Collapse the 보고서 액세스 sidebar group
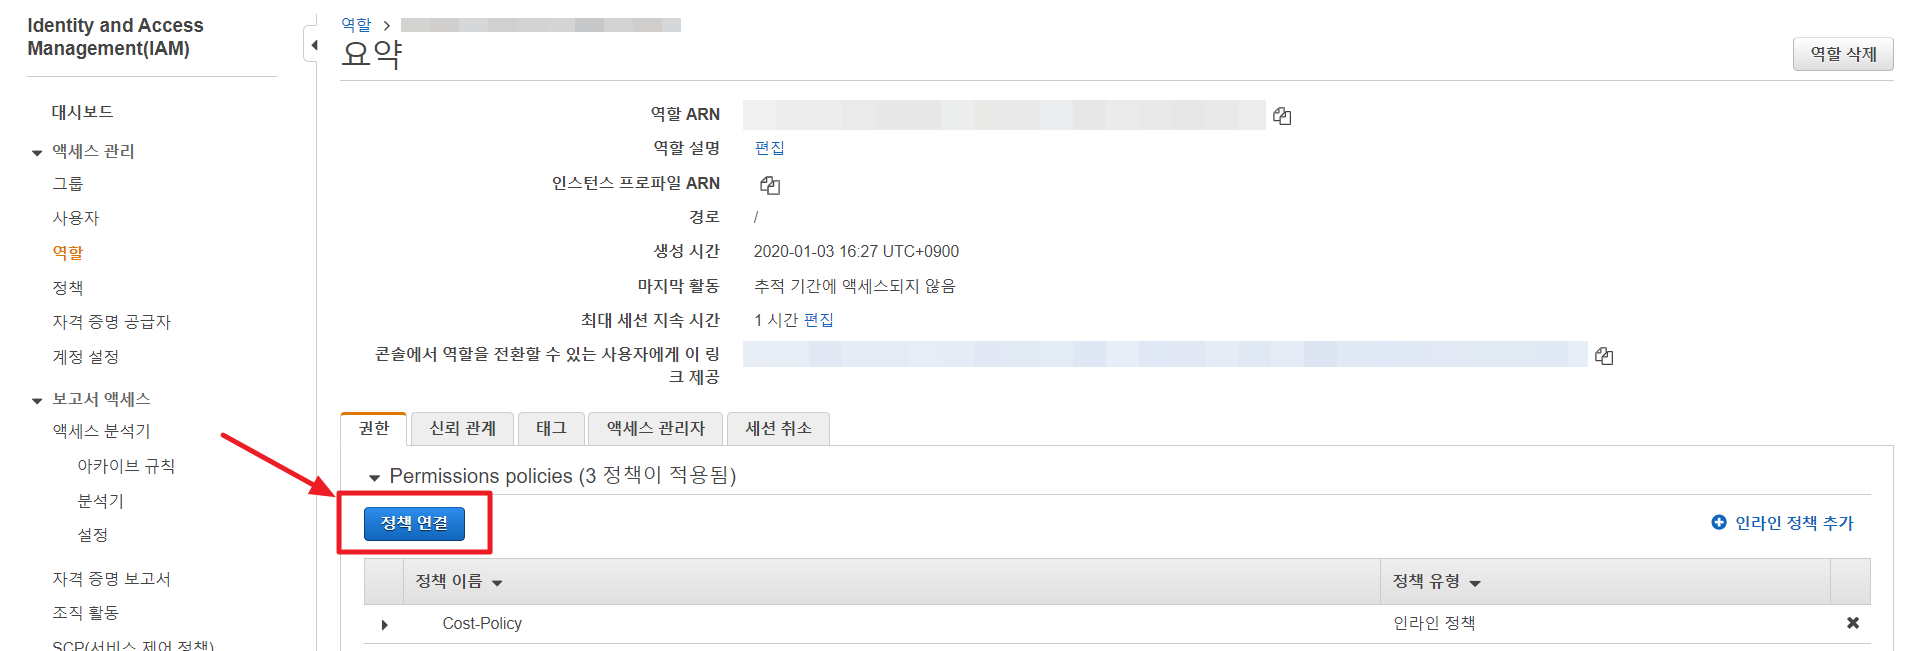The image size is (1912, 651). point(37,400)
